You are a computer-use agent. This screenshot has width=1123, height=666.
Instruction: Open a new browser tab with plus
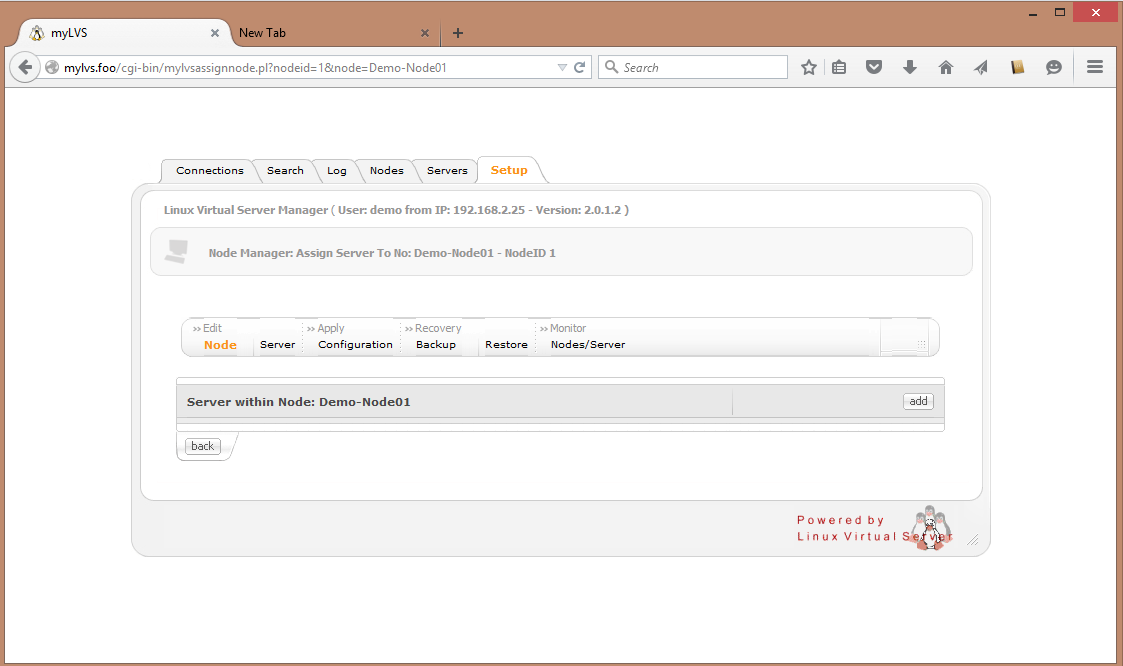(x=458, y=33)
